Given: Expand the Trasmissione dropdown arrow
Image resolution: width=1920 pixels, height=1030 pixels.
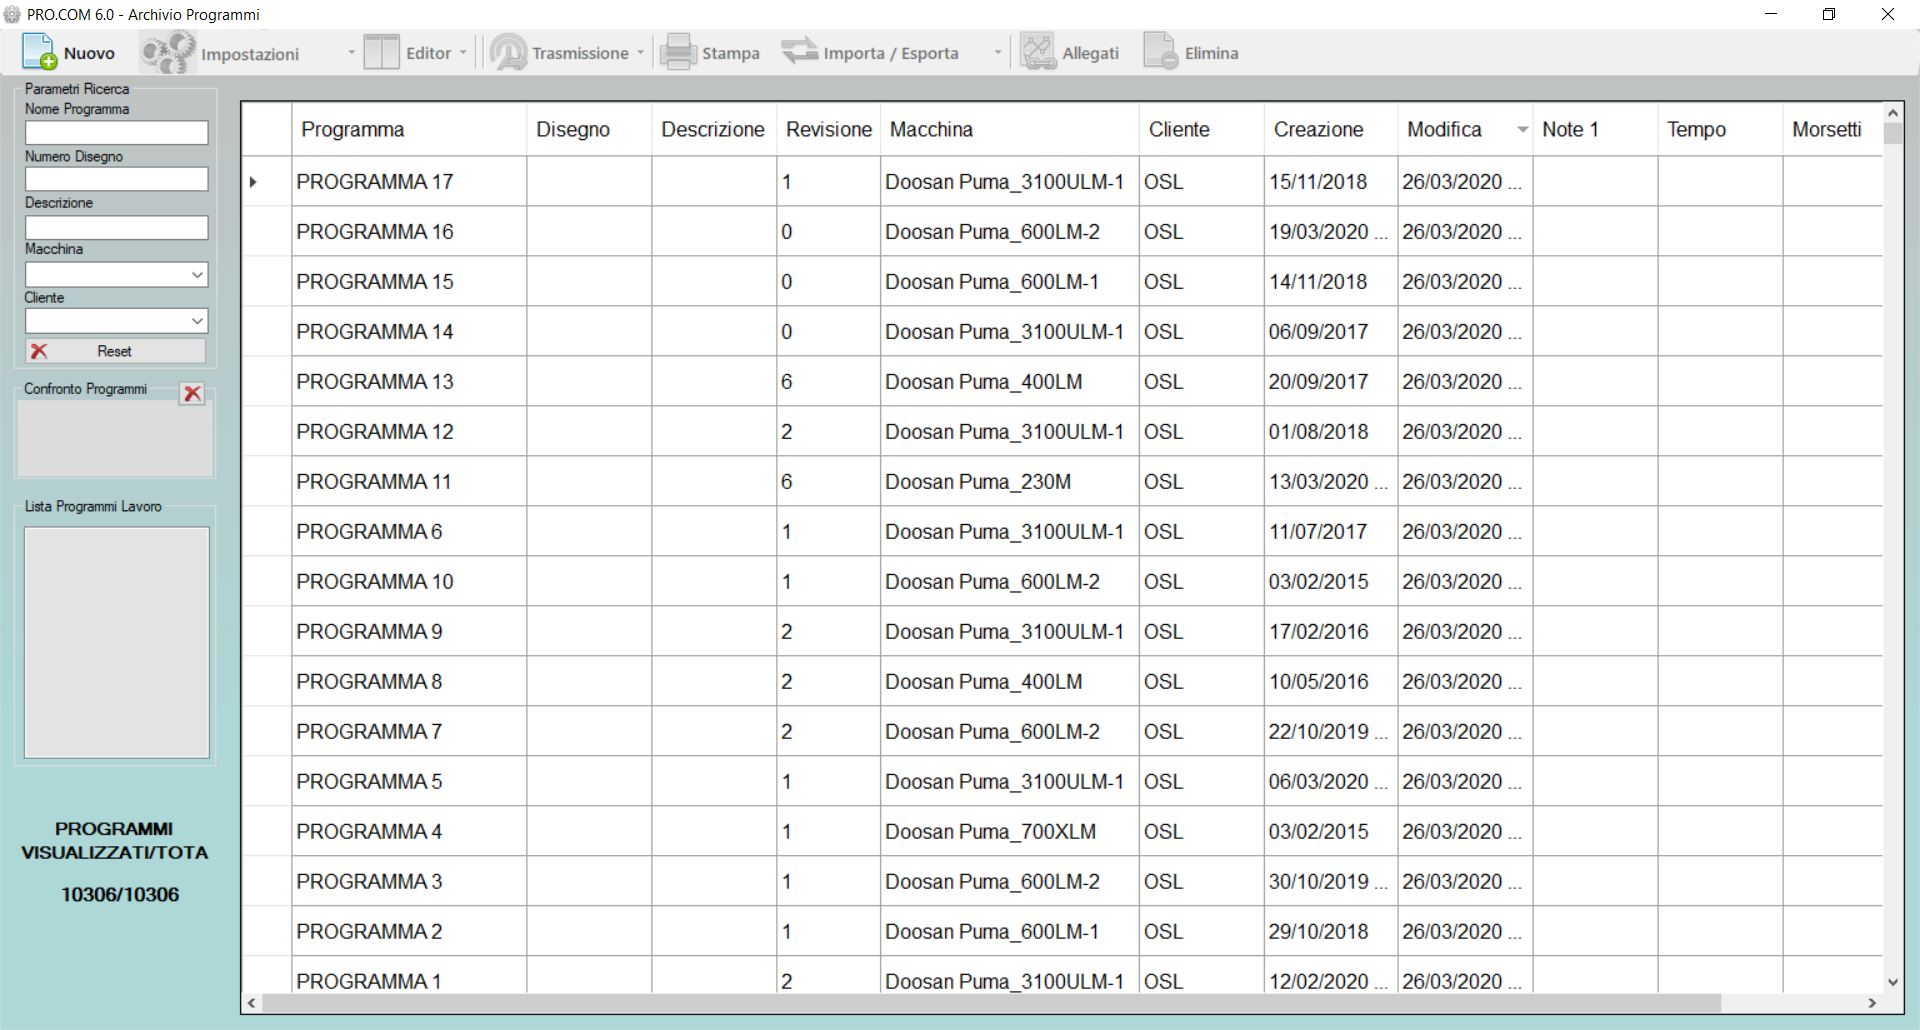Looking at the screenshot, I should coord(641,52).
